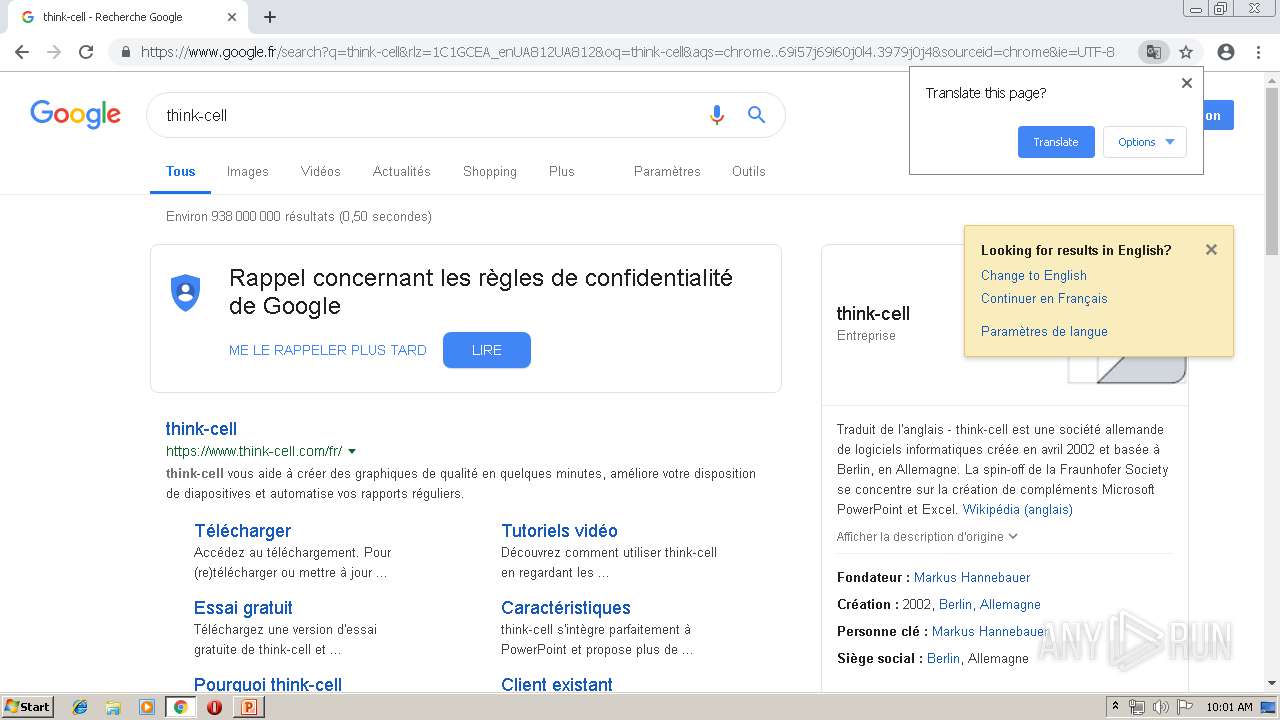Open the Chrome three-dot menu
Screen dimensions: 1280x720
1258,52
